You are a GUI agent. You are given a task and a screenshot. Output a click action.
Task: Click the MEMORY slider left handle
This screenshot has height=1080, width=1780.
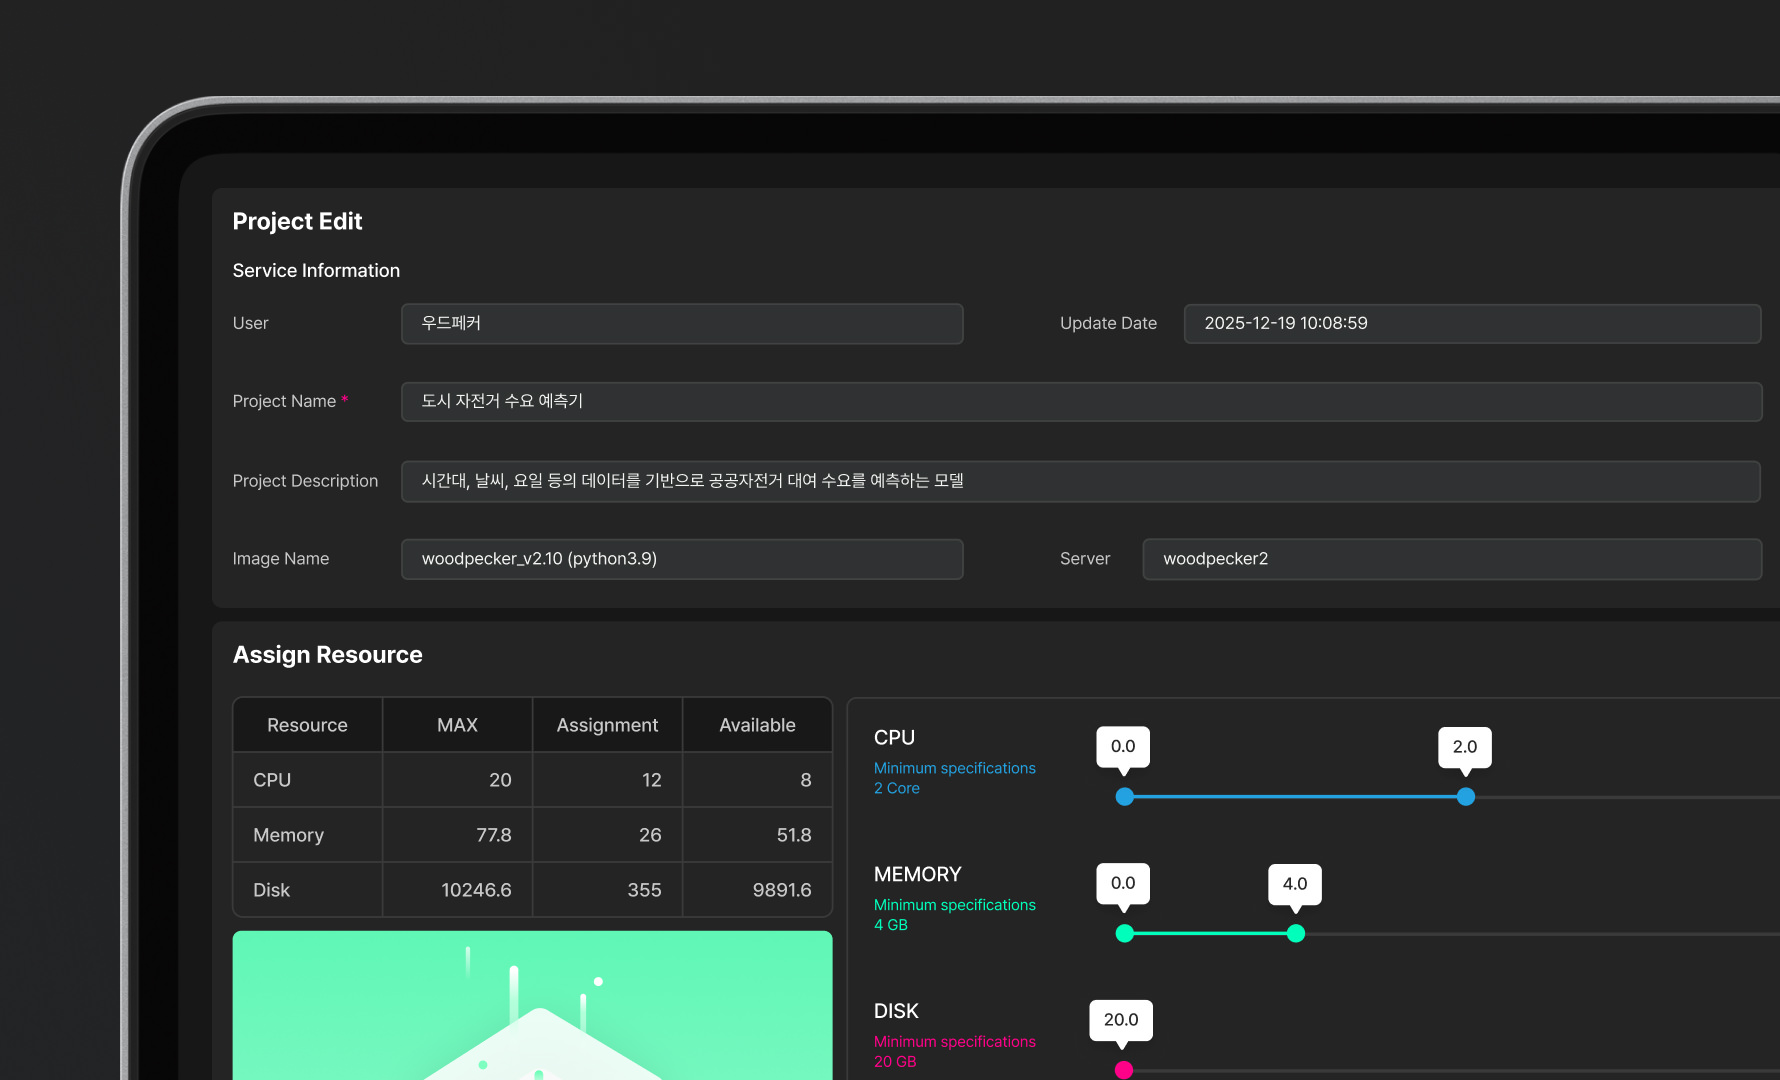click(x=1125, y=934)
